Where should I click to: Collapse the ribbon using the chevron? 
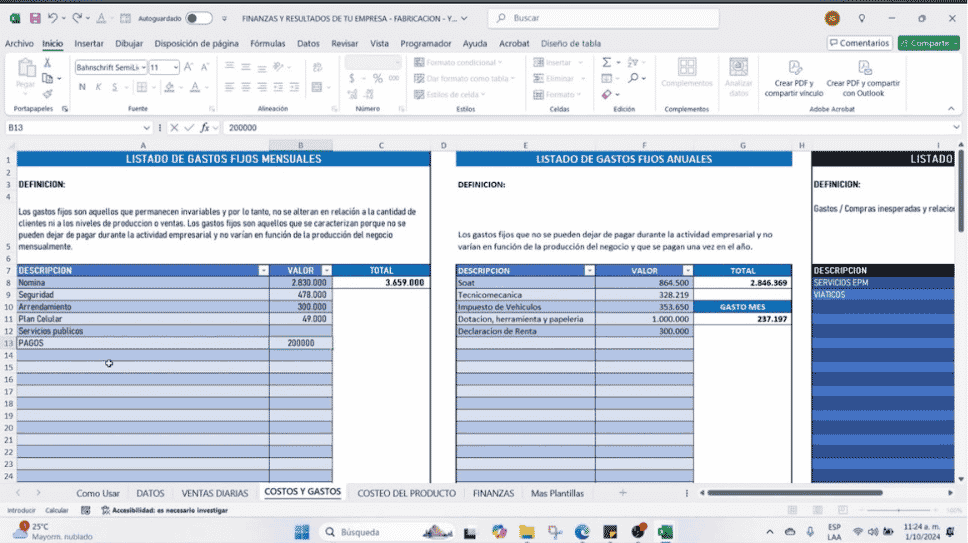coord(951,109)
